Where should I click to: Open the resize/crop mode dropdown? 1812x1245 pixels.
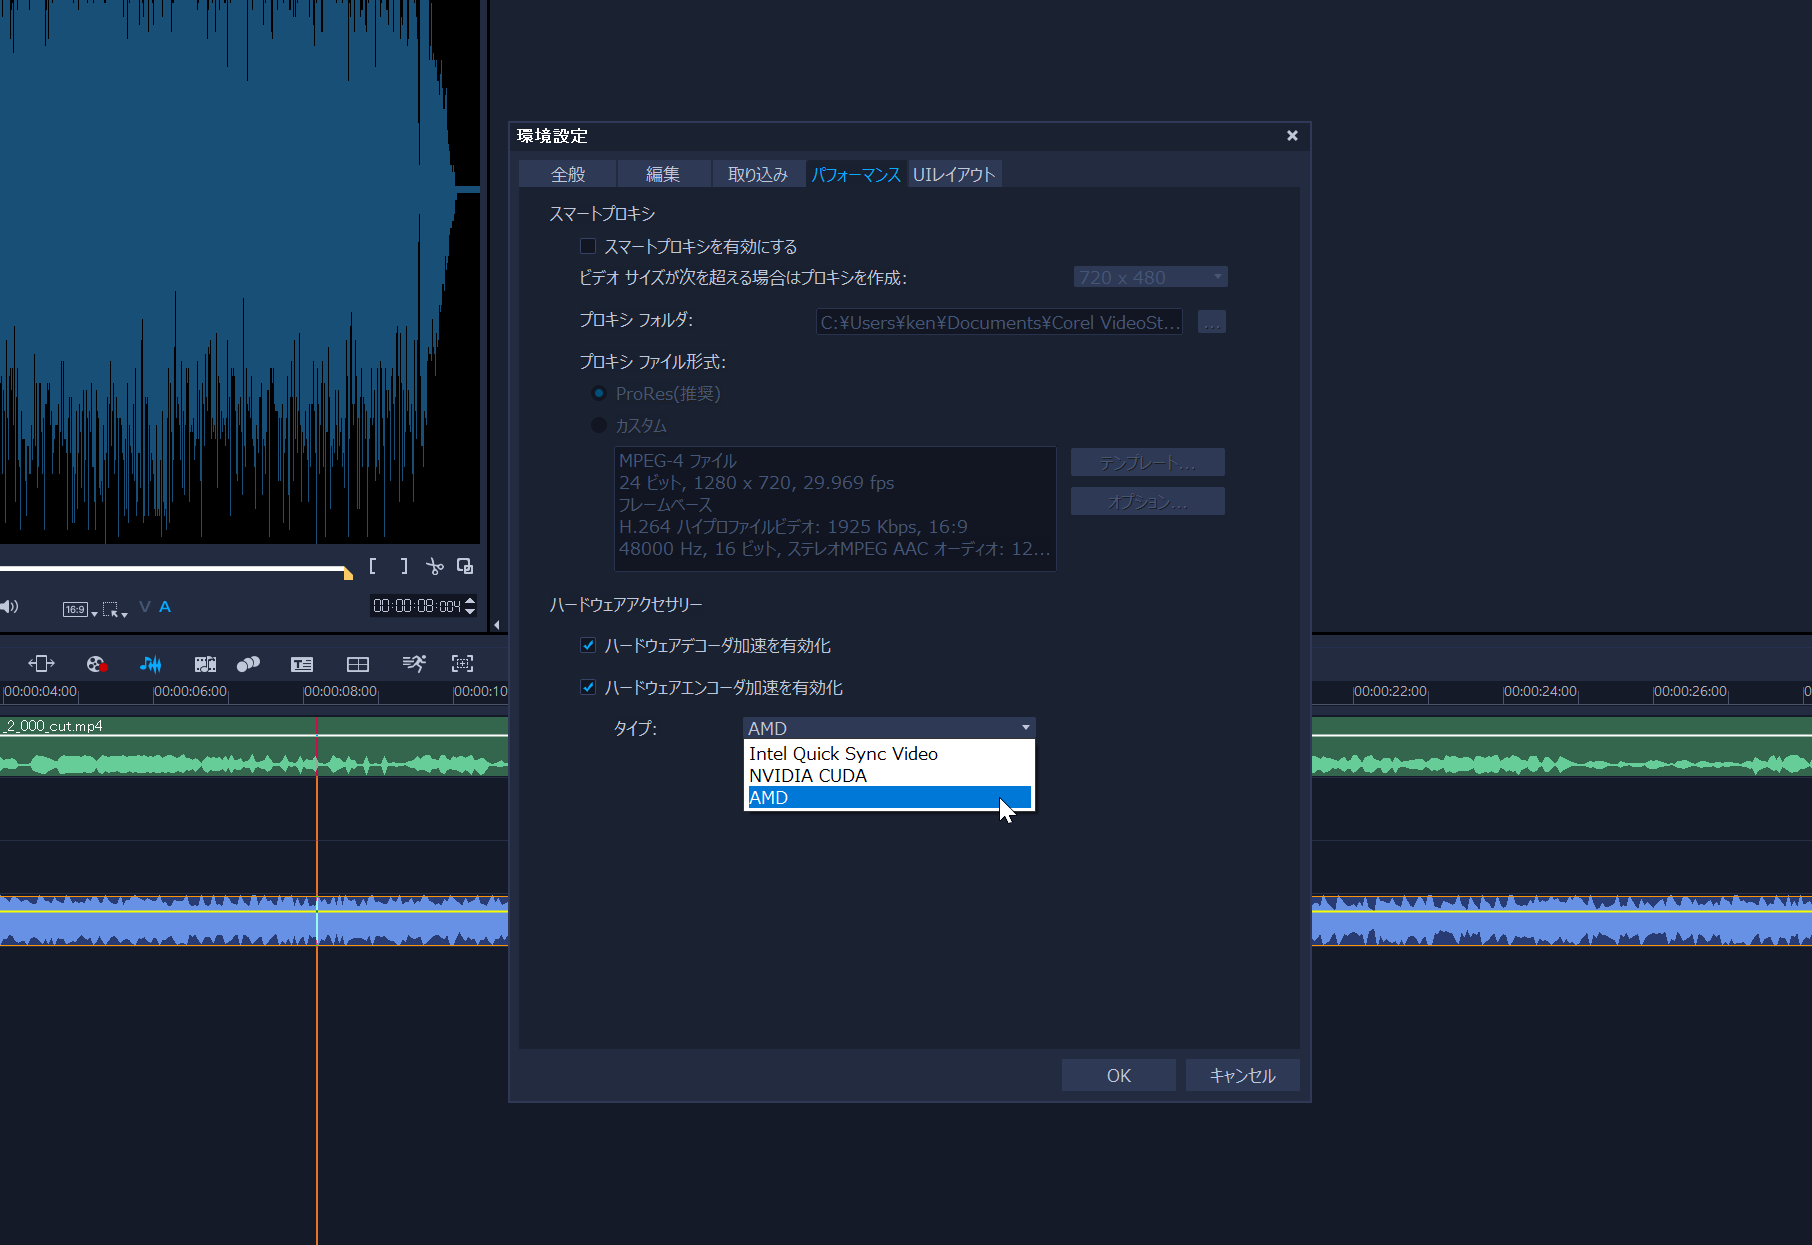click(115, 609)
